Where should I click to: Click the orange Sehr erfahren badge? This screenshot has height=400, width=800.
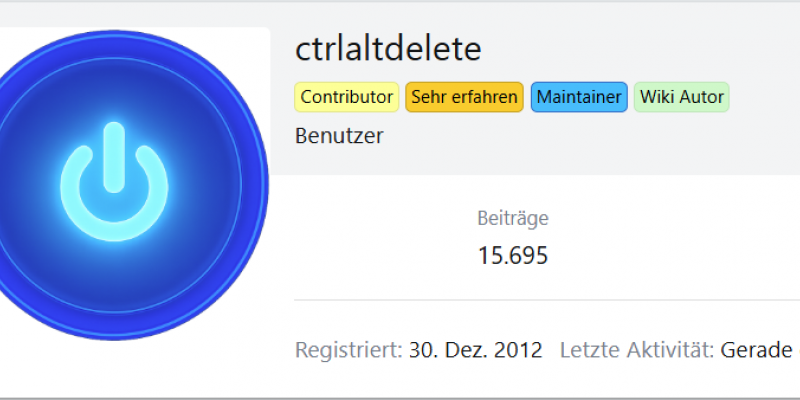point(464,97)
